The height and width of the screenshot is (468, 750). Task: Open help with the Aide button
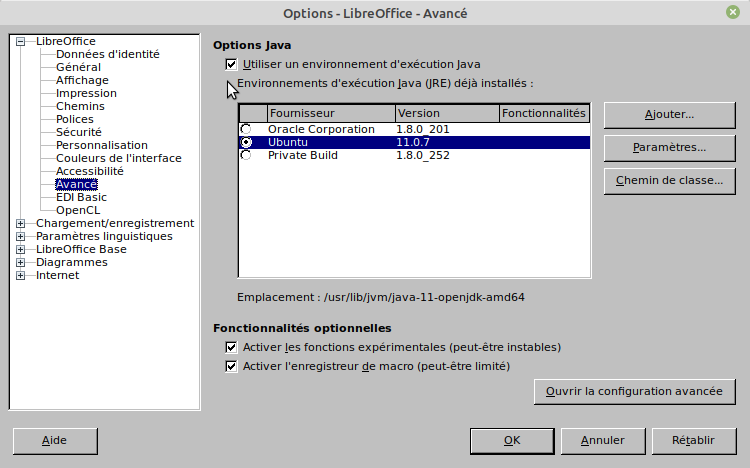tap(55, 441)
